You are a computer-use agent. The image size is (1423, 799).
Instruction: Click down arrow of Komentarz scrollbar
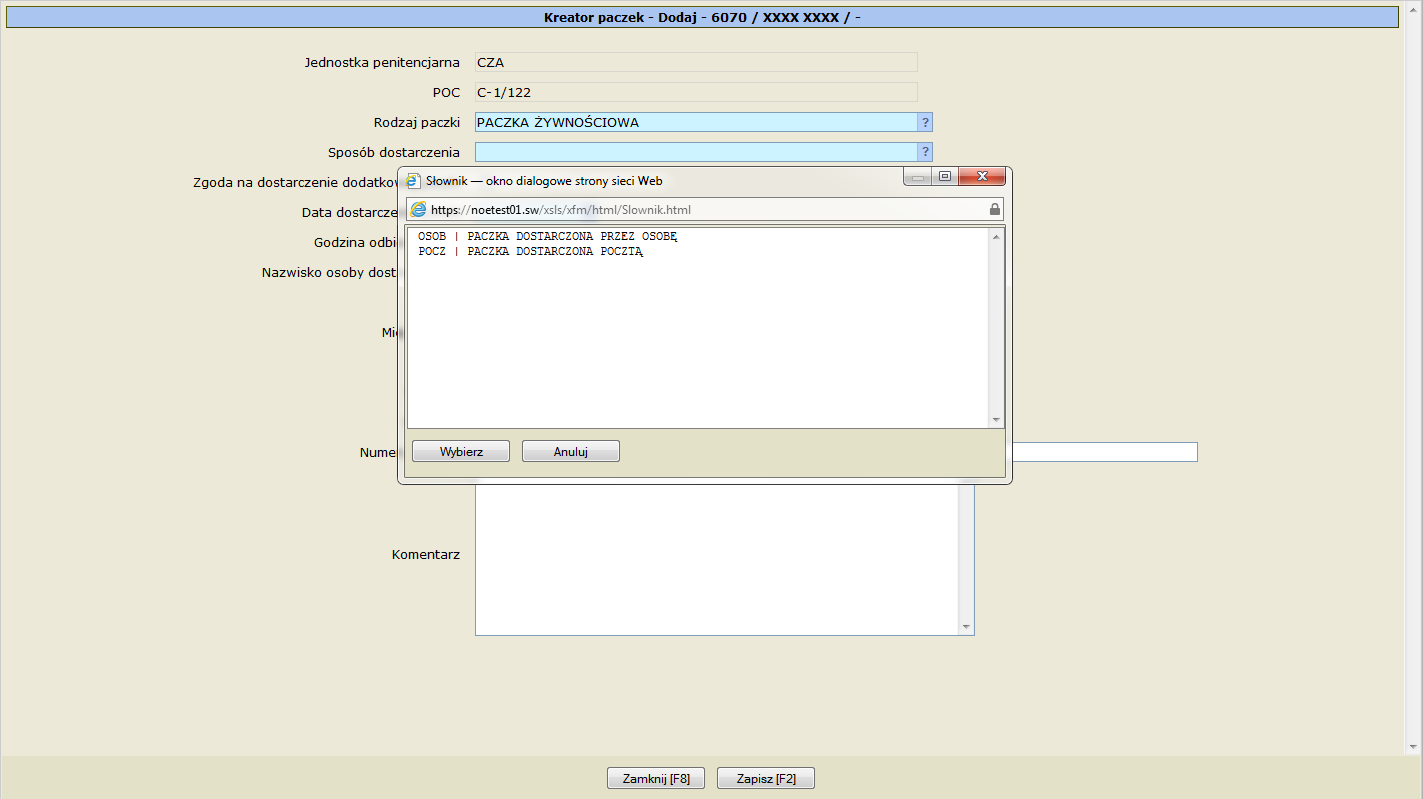(966, 627)
